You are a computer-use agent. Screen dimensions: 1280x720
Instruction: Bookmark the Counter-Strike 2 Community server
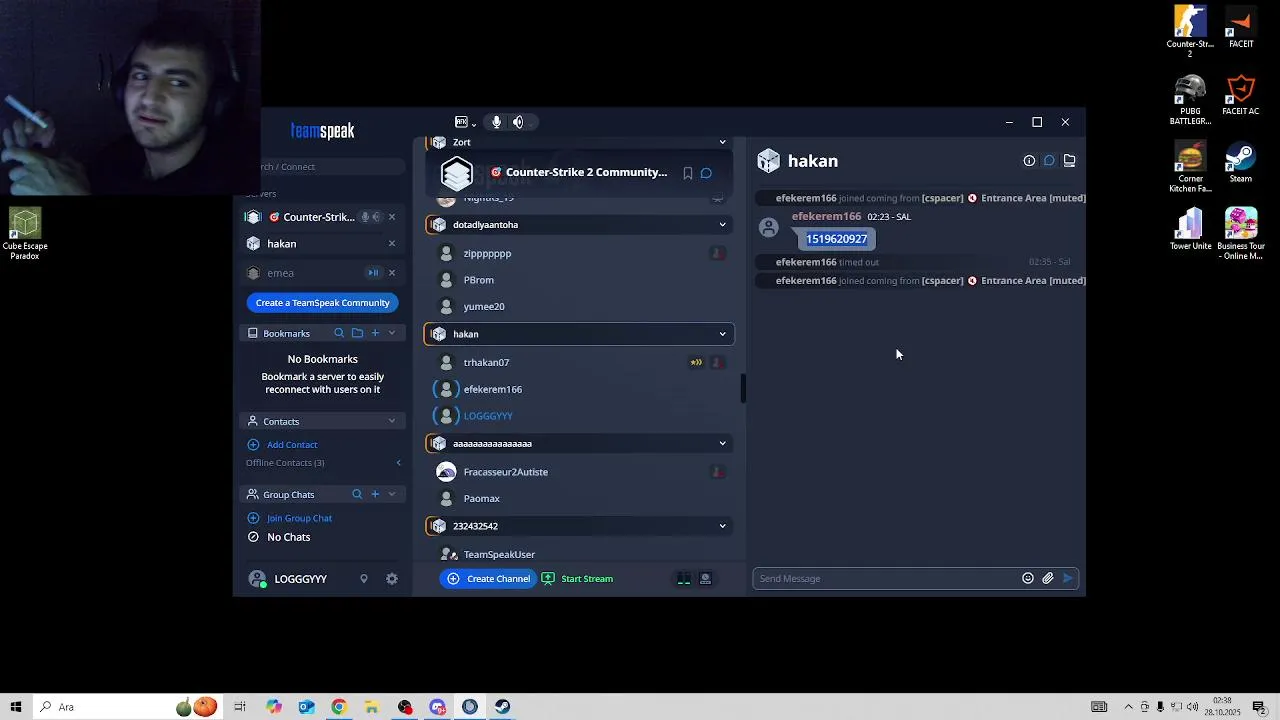tap(687, 173)
